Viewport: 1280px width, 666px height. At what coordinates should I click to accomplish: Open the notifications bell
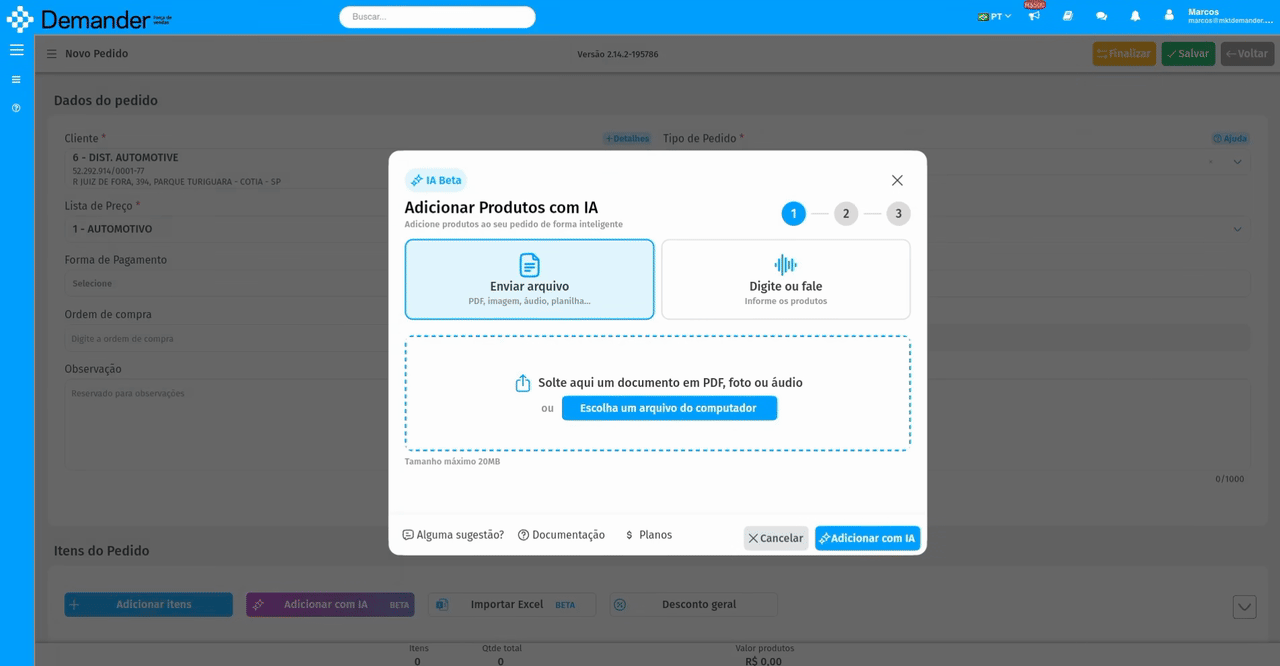[x=1135, y=16]
